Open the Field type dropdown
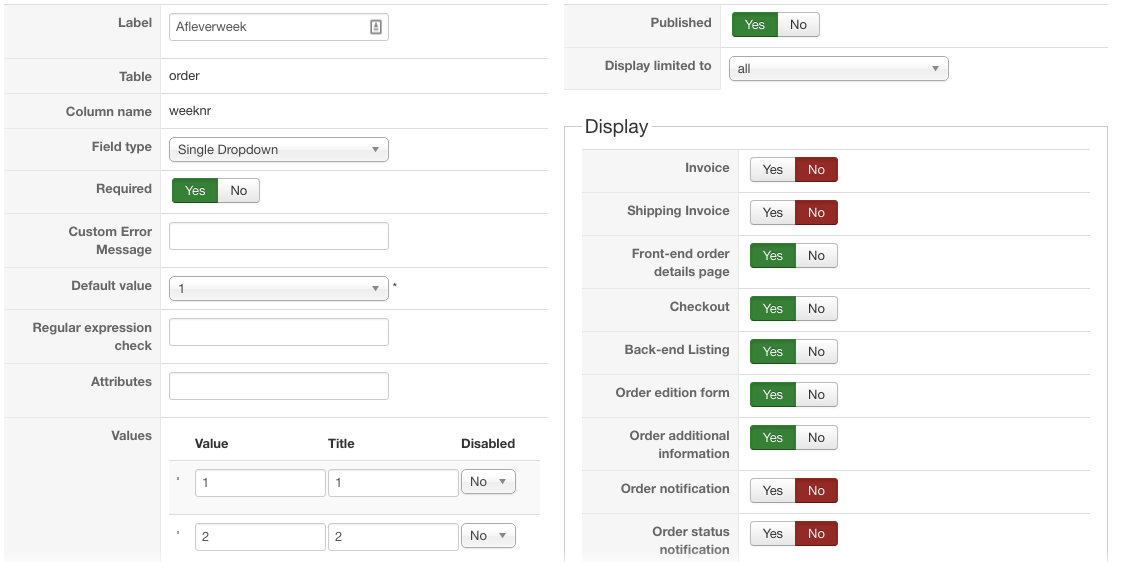1128x562 pixels. tap(278, 150)
